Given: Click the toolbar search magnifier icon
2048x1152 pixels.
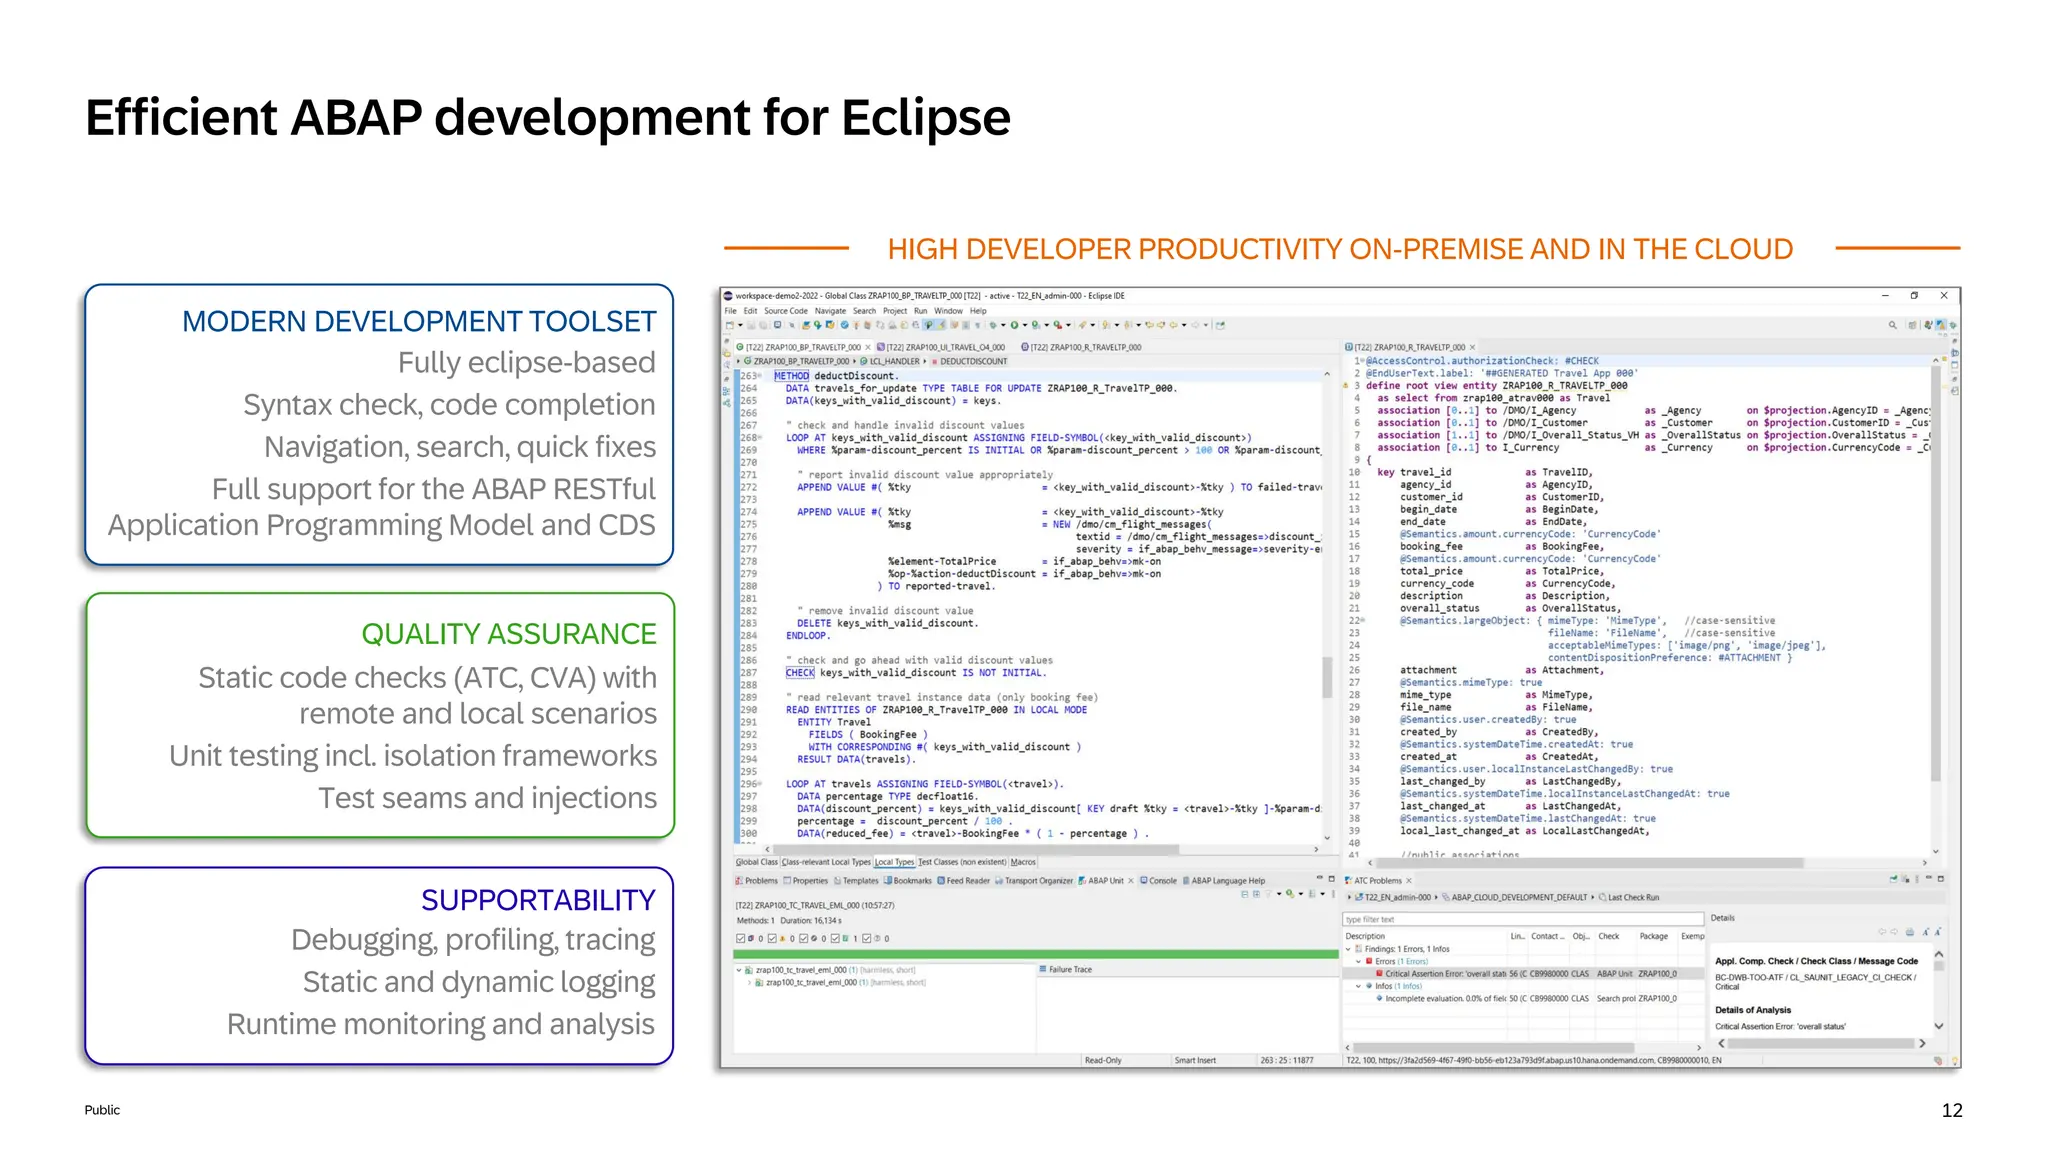Looking at the screenshot, I should coord(1892,325).
